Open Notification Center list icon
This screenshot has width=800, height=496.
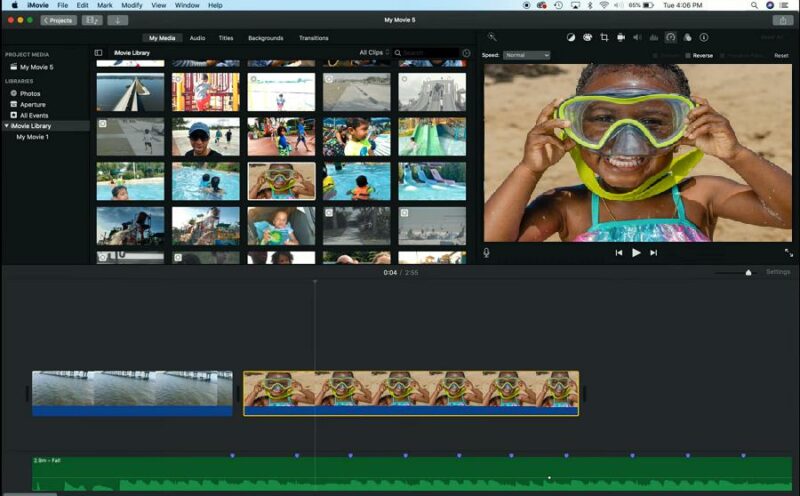coord(784,5)
